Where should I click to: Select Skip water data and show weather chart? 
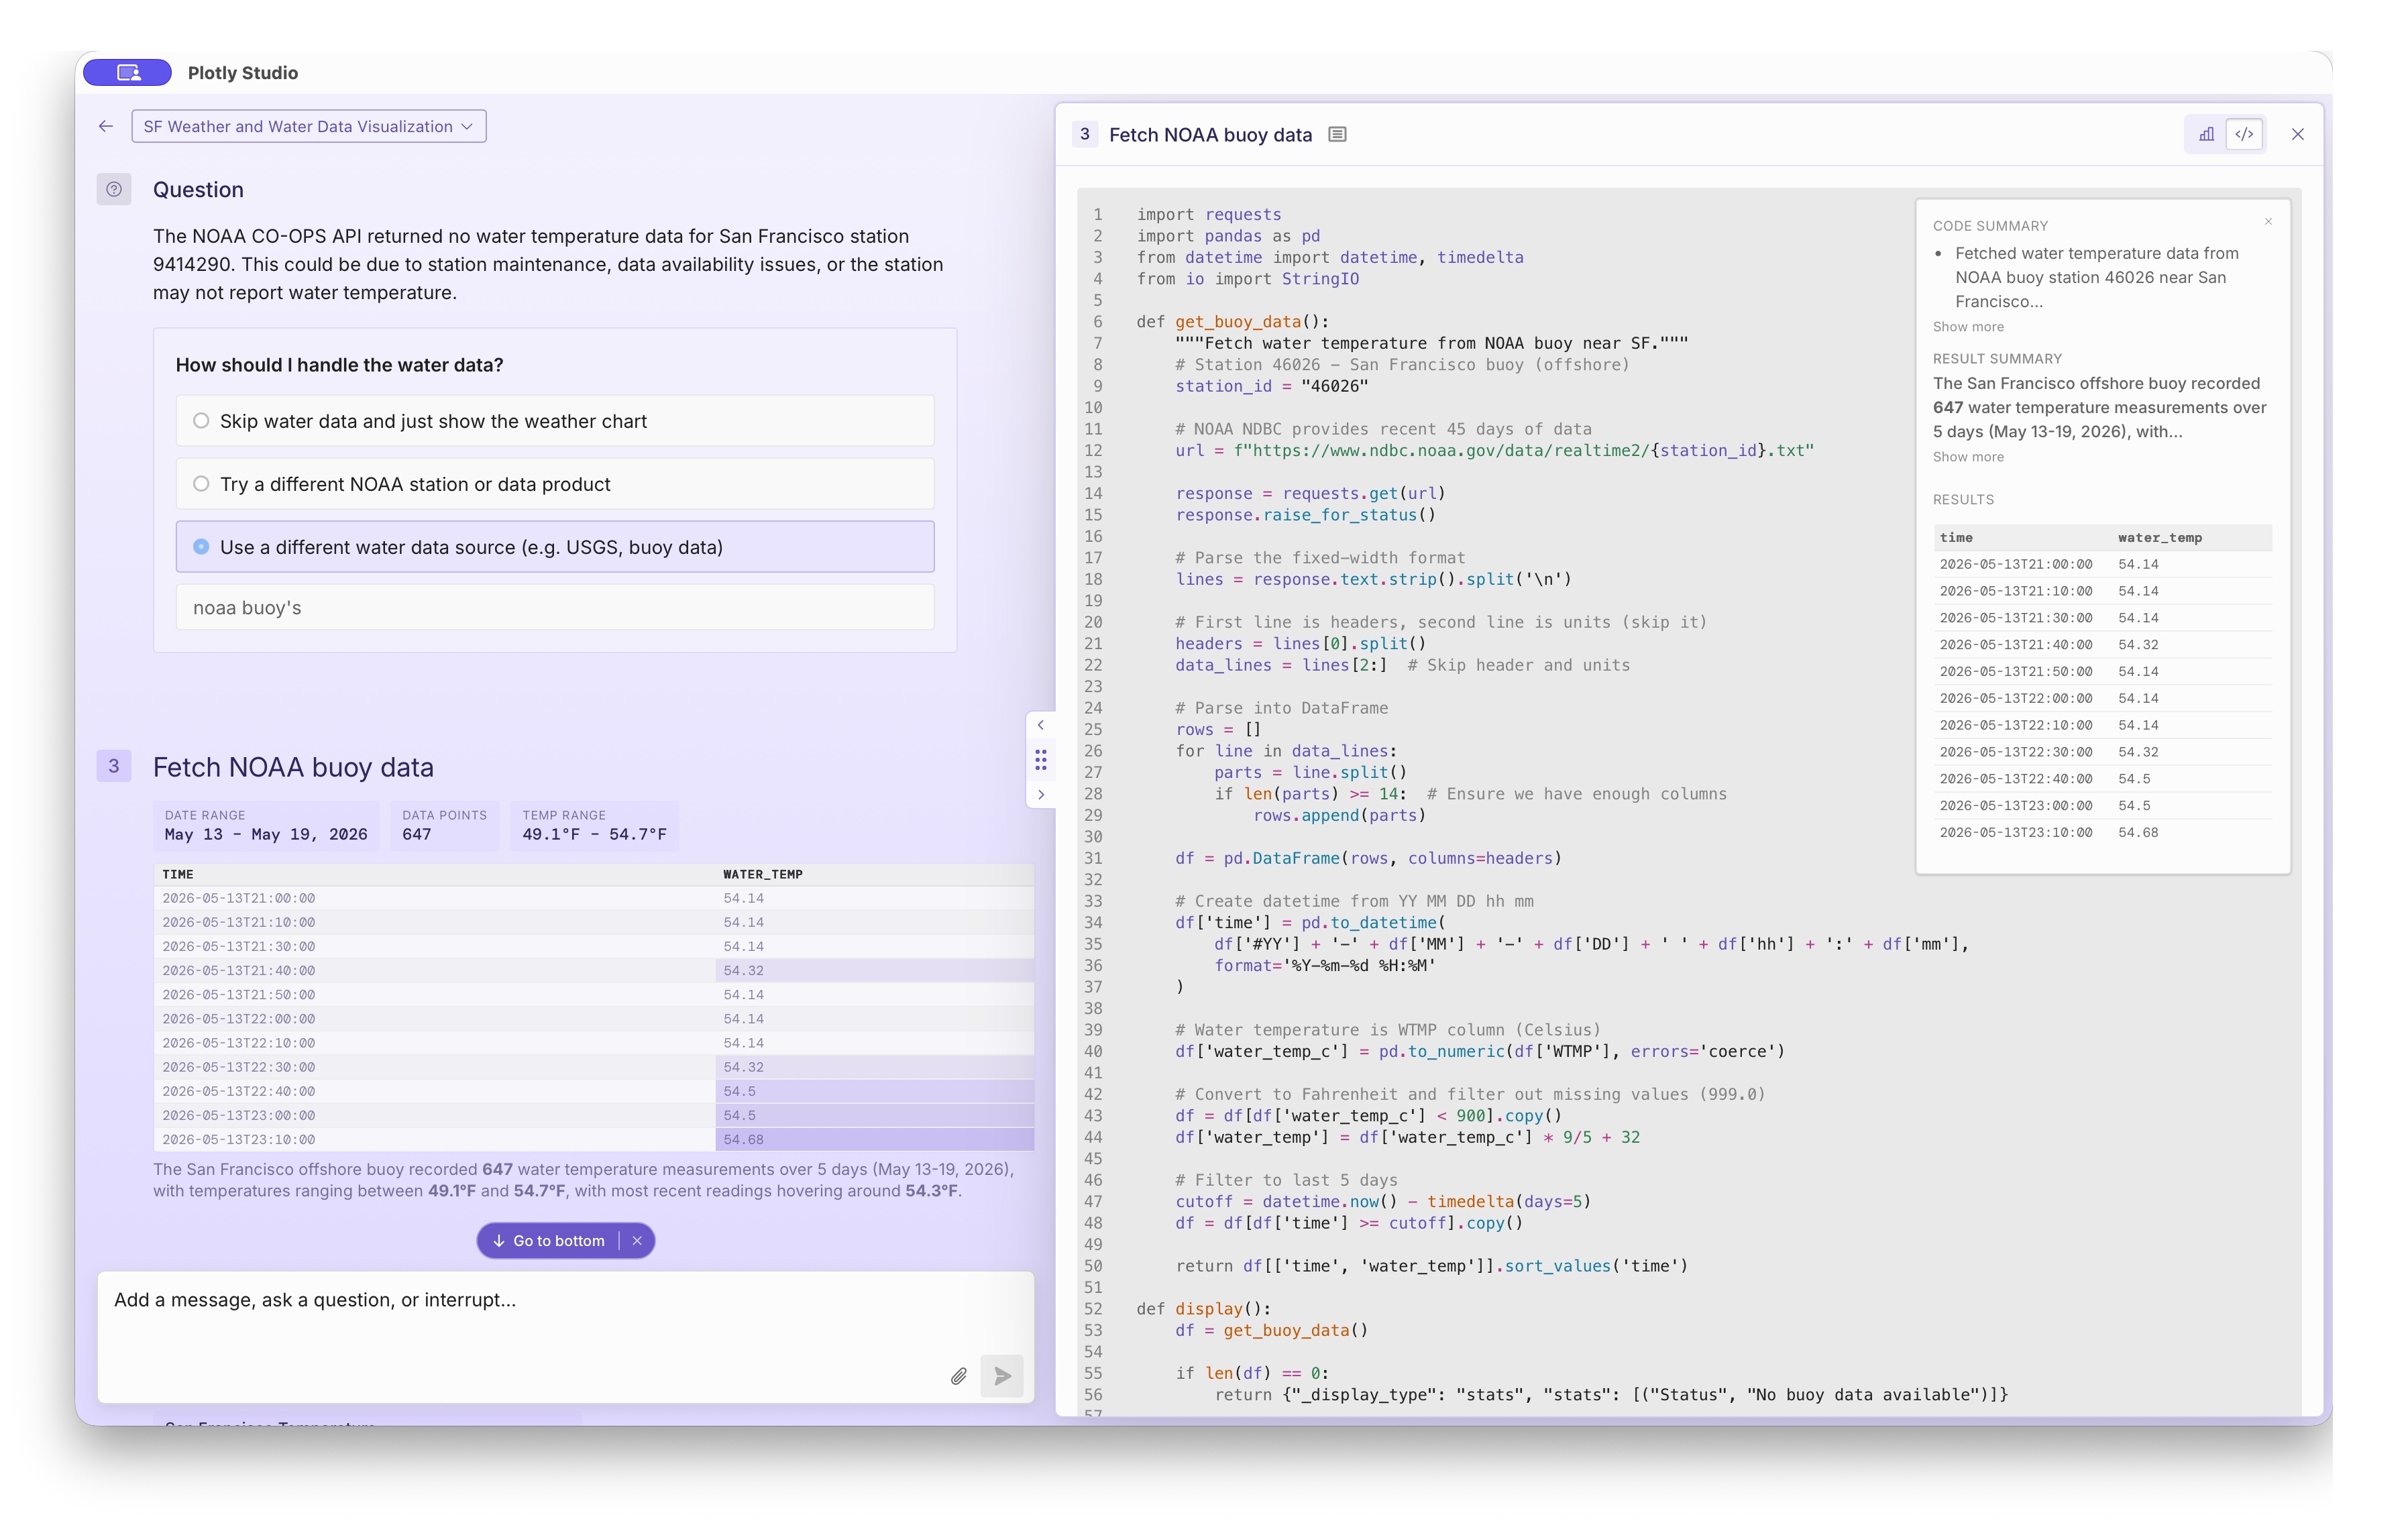(x=555, y=421)
